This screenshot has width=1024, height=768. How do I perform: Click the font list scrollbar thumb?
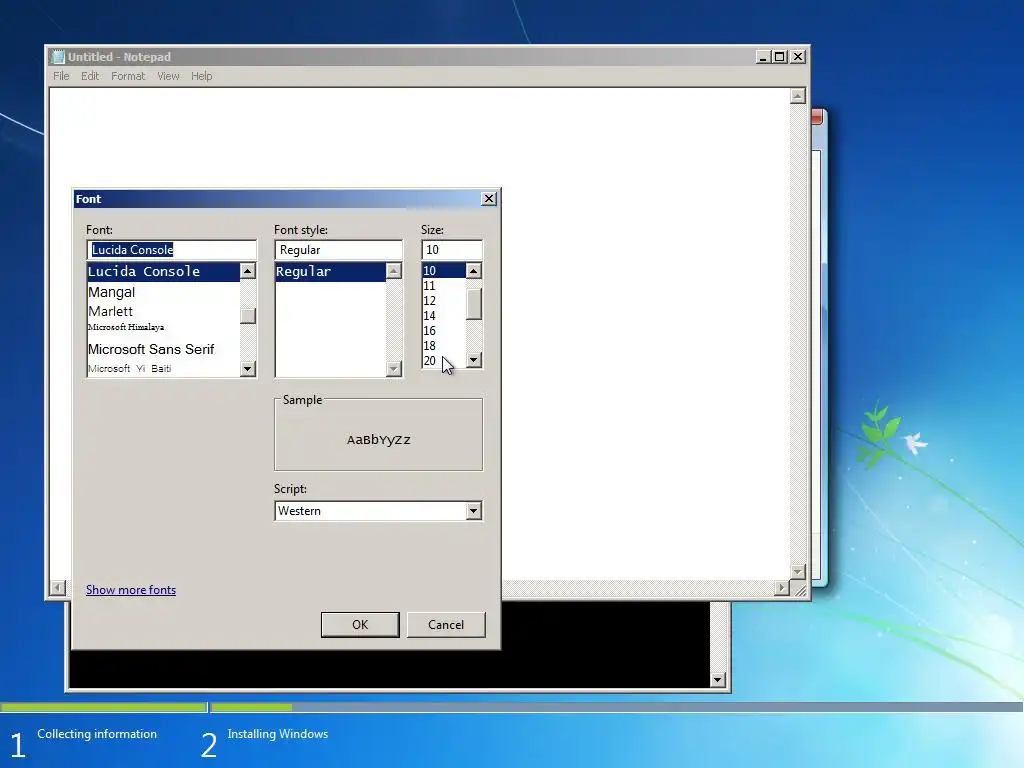(248, 315)
